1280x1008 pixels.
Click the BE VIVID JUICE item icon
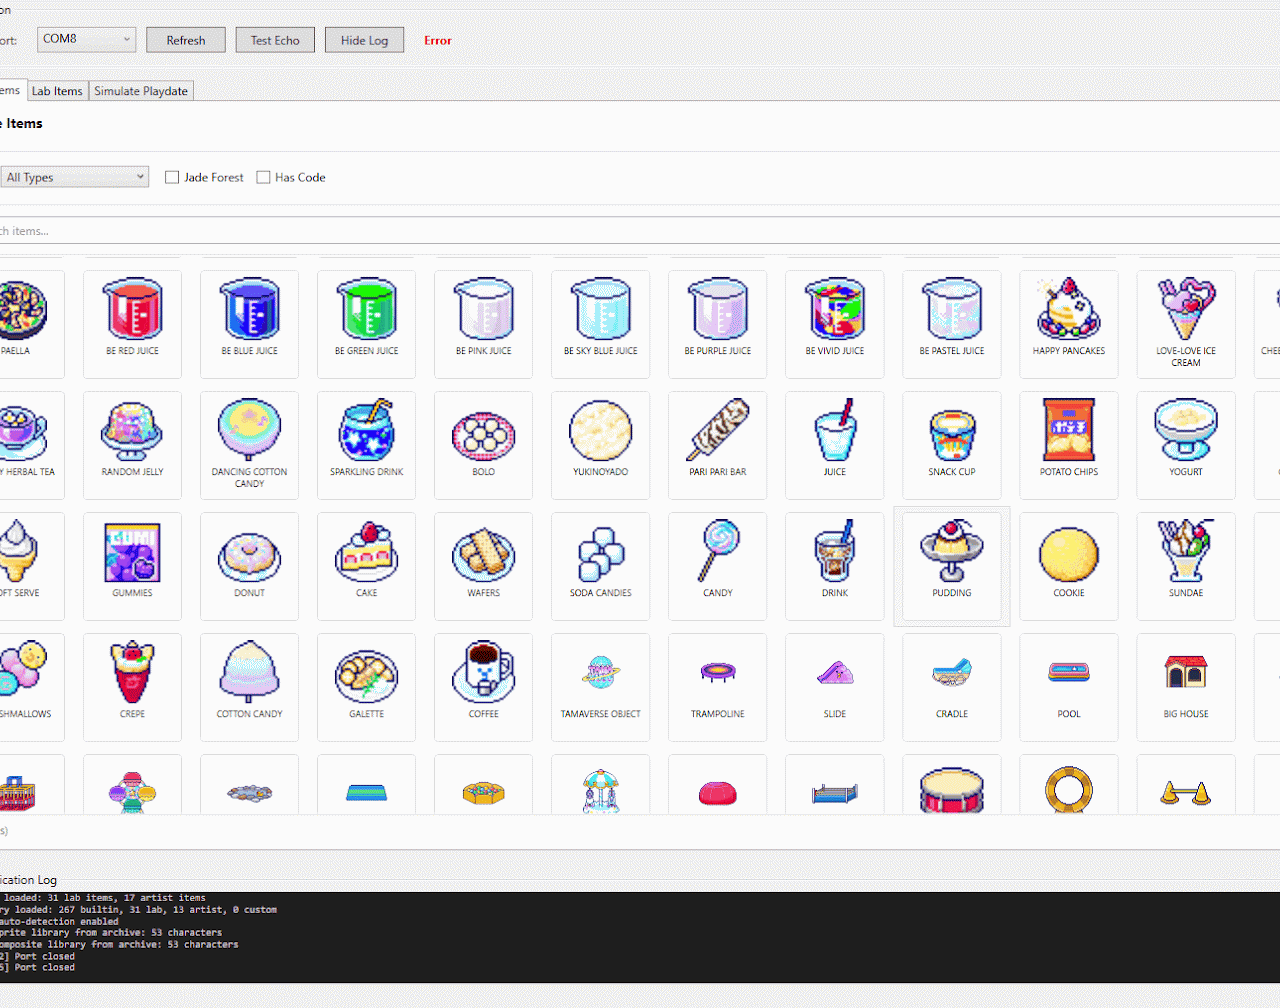click(834, 310)
